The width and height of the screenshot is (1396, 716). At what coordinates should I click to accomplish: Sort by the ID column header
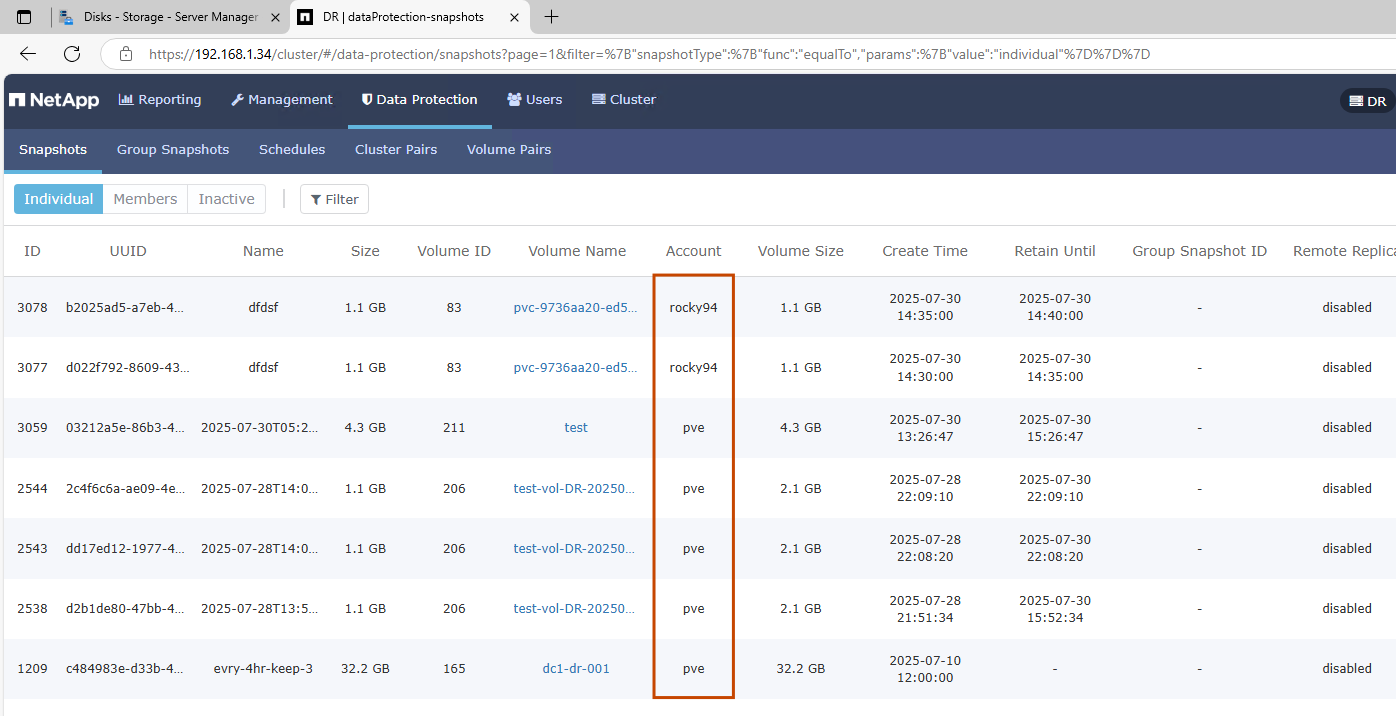tap(32, 251)
